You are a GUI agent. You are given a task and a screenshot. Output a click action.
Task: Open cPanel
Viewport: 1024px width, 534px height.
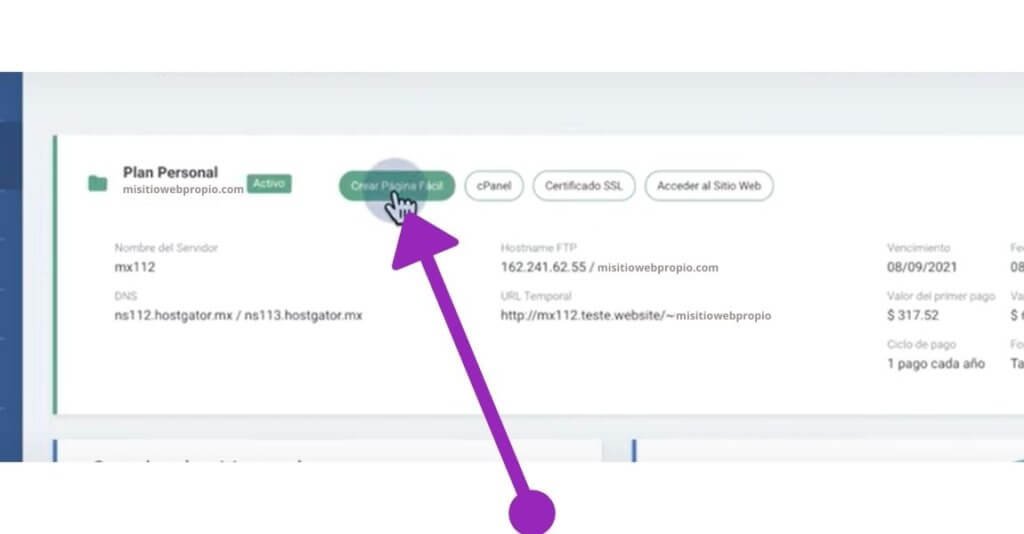tap(494, 186)
